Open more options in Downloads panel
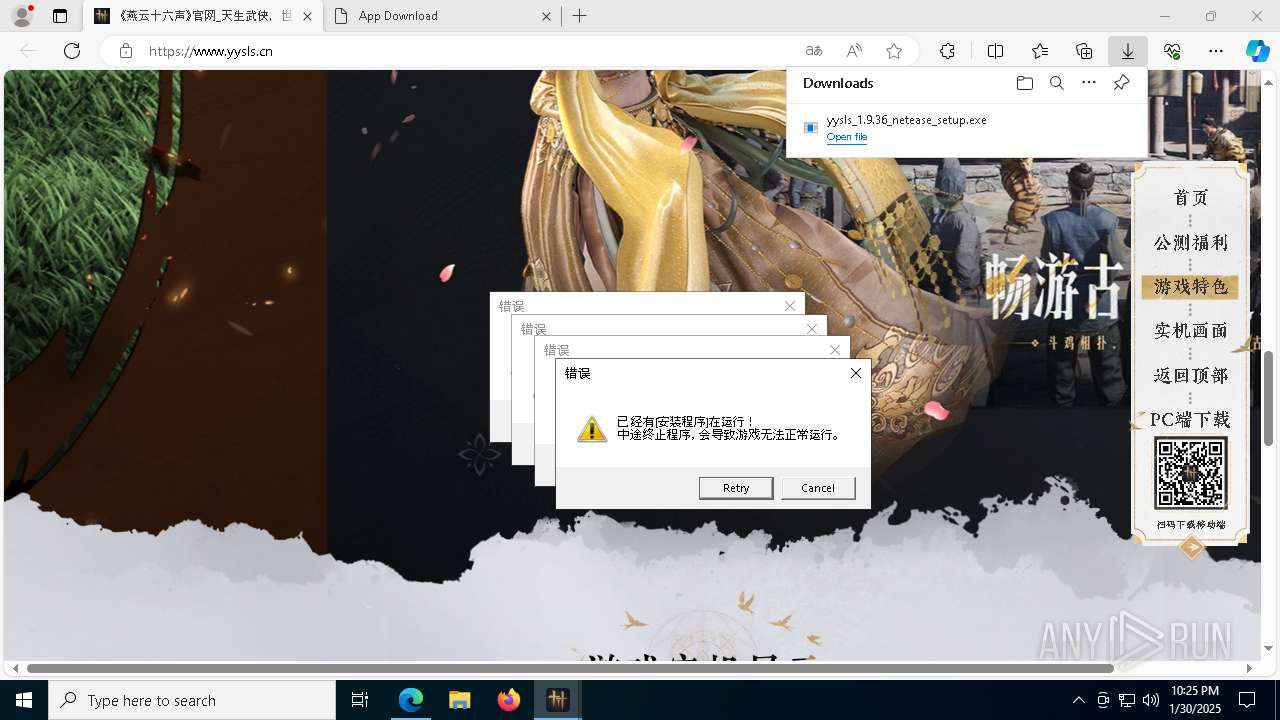Screen dimensions: 1280x720 1089,83
